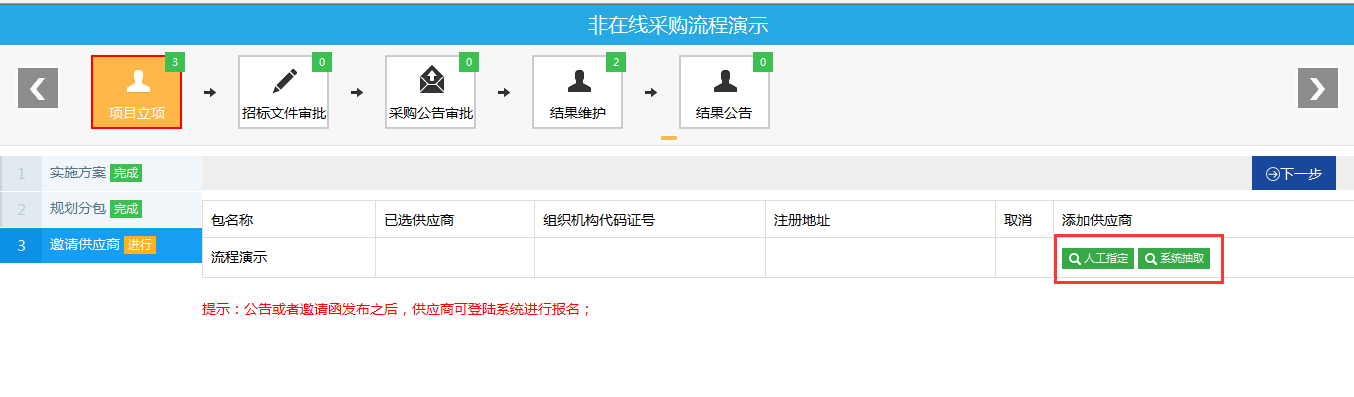This screenshot has height=397, width=1354.
Task: Open the 招标文件审批 pencil step
Action: [284, 92]
